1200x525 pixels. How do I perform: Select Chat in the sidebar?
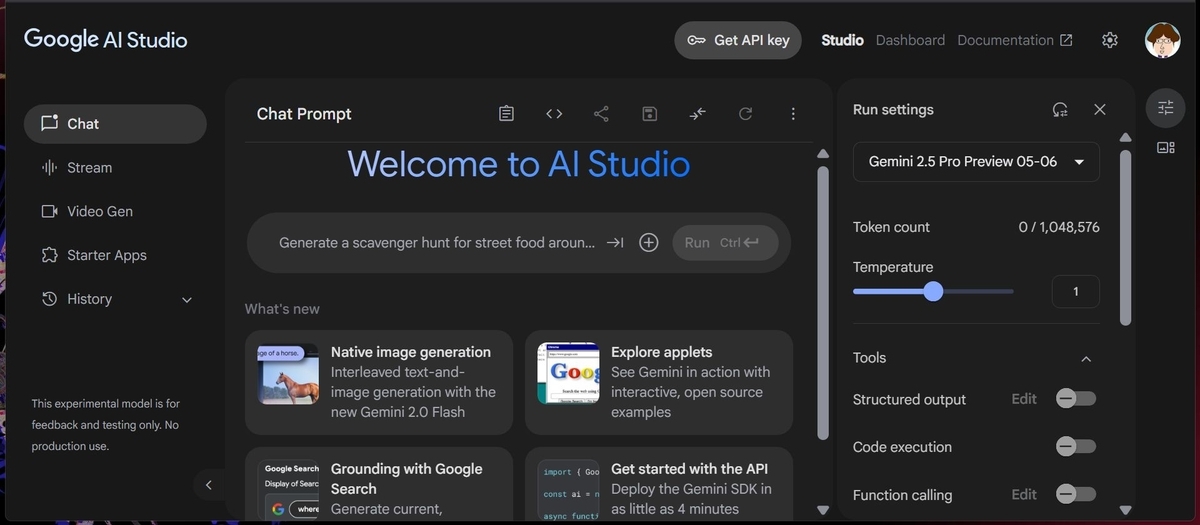click(x=115, y=124)
